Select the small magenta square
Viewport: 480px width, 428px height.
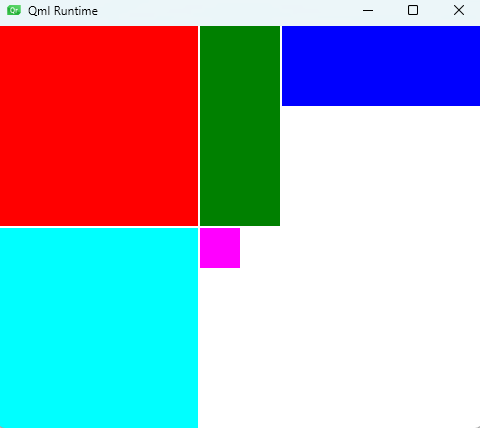coord(220,248)
